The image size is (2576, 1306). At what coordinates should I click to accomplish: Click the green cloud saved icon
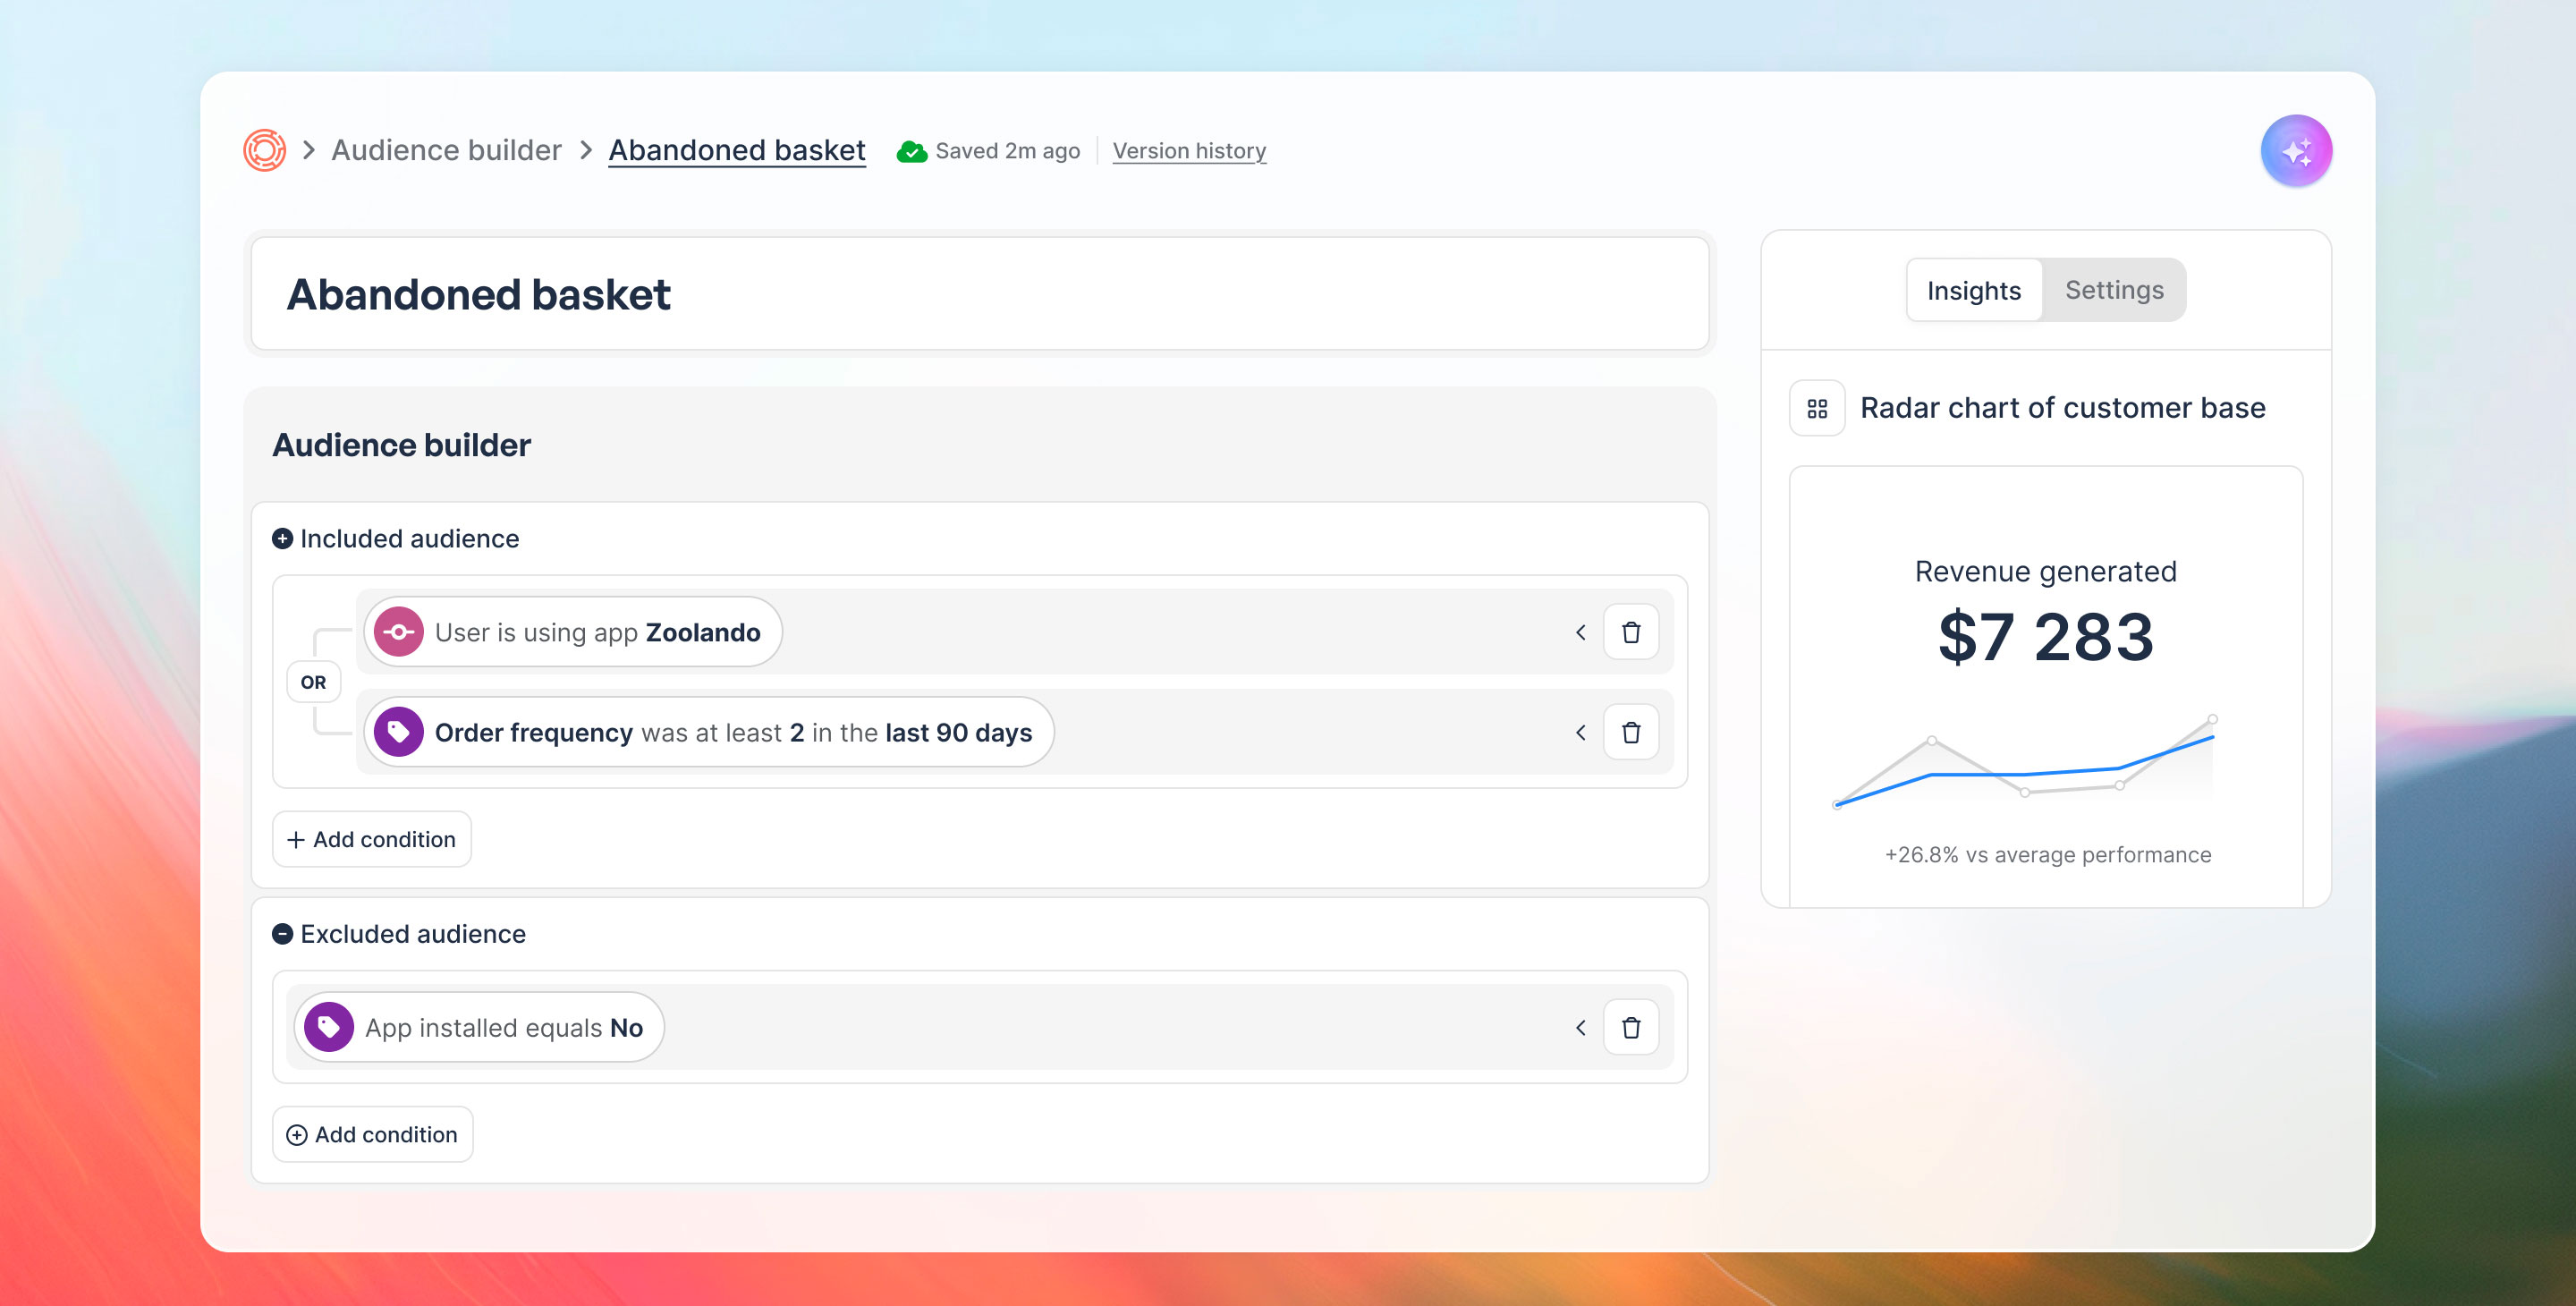pos(911,151)
